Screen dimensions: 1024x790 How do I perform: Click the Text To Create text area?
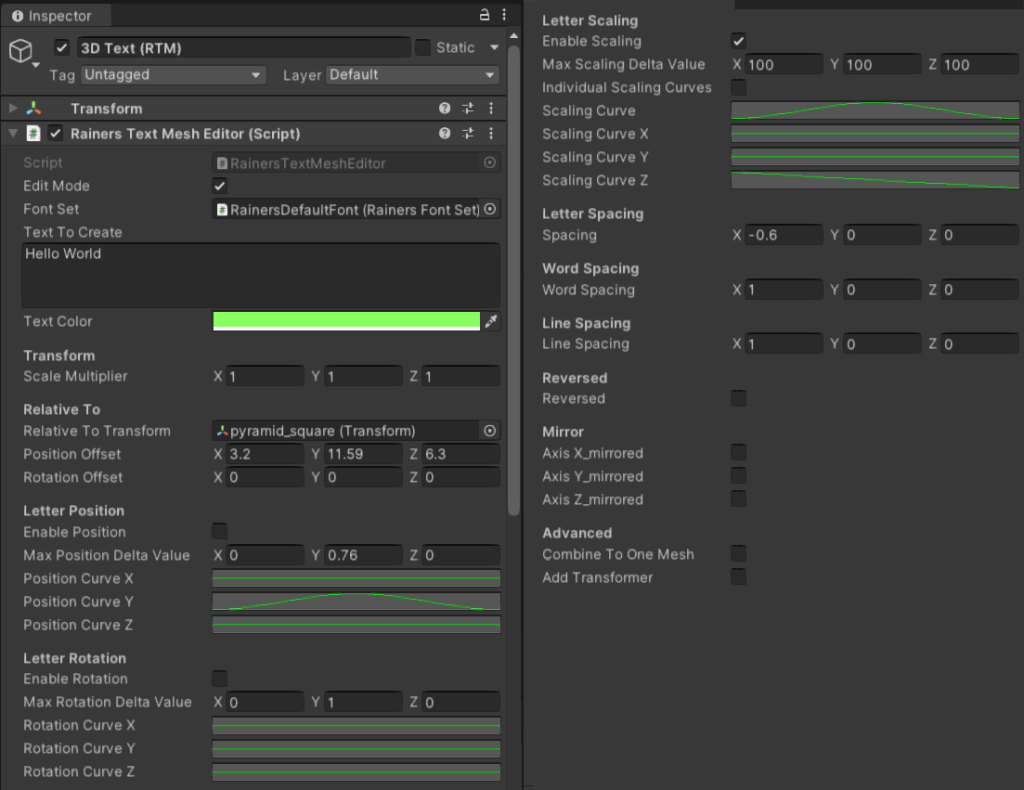[261, 275]
